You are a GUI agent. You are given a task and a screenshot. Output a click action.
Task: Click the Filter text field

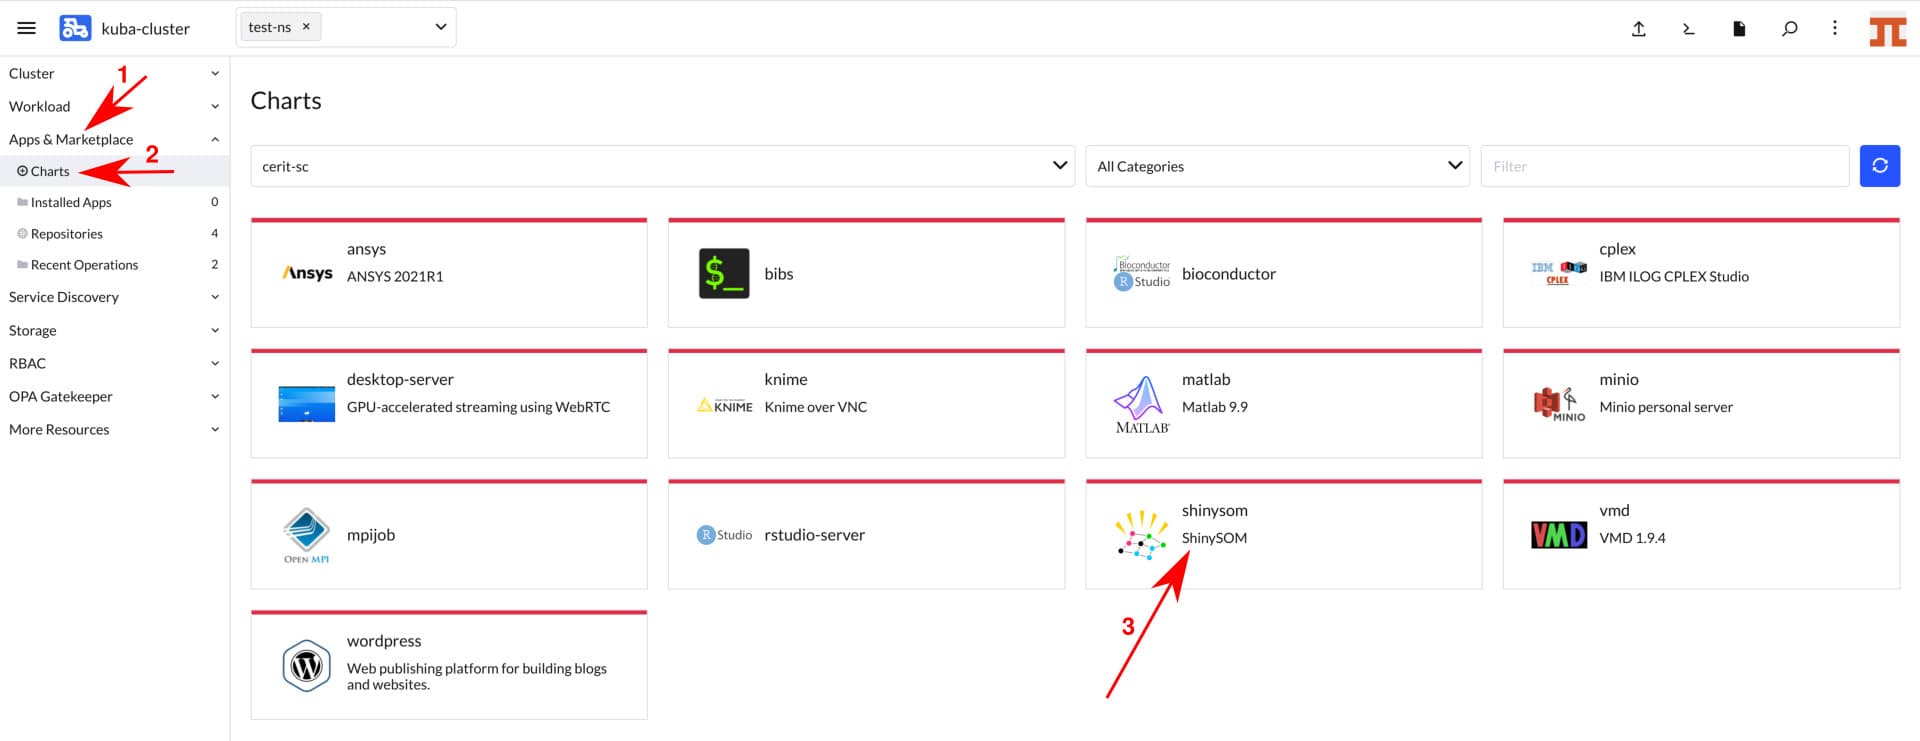click(x=1664, y=166)
